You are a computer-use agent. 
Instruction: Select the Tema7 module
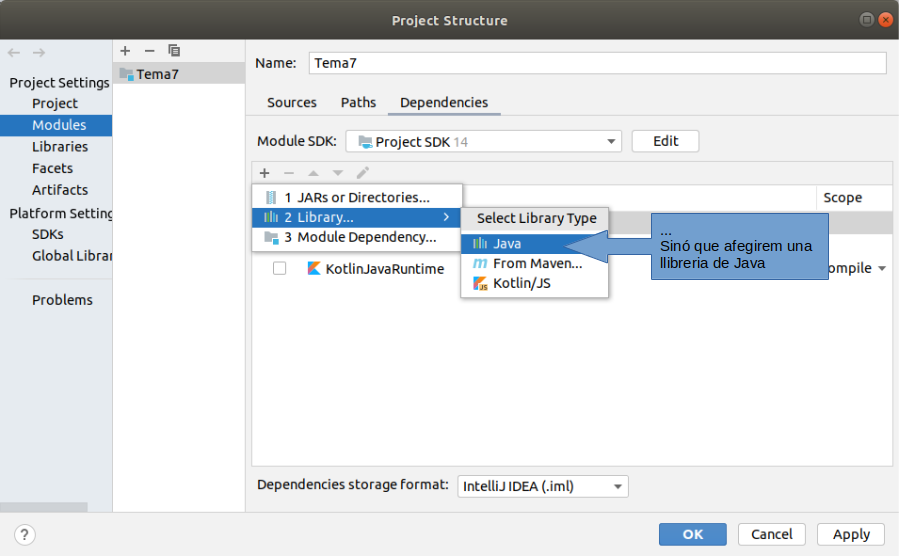pyautogui.click(x=179, y=74)
